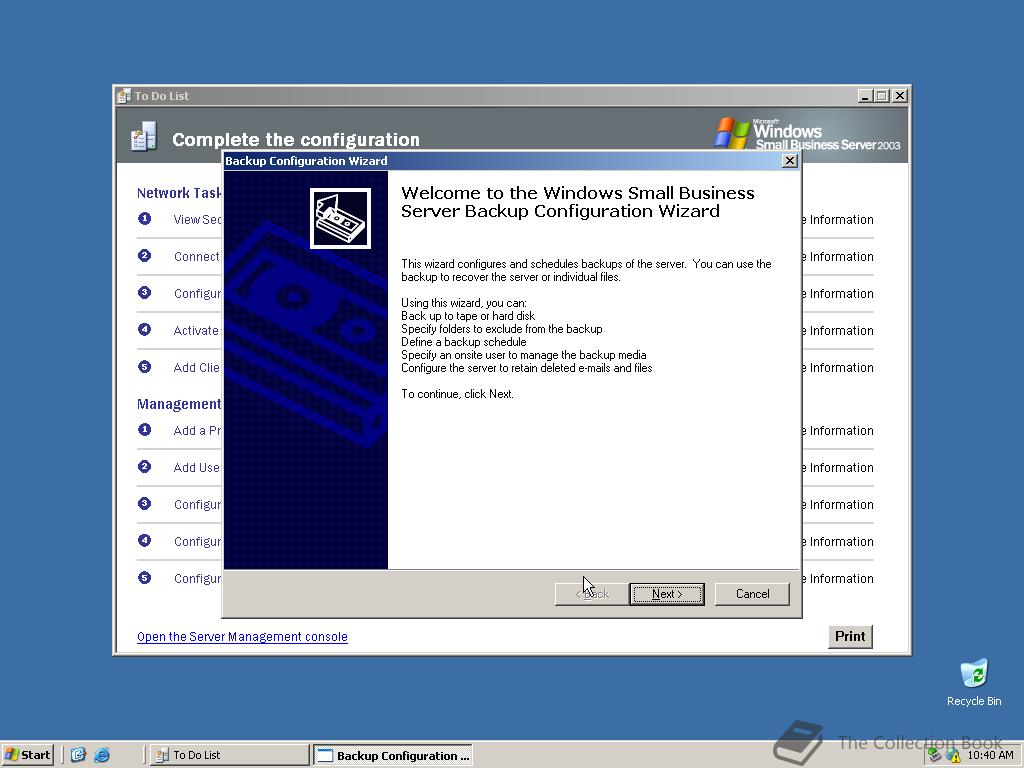
Task: Open the Connect task link in To Do List
Action: (x=197, y=257)
